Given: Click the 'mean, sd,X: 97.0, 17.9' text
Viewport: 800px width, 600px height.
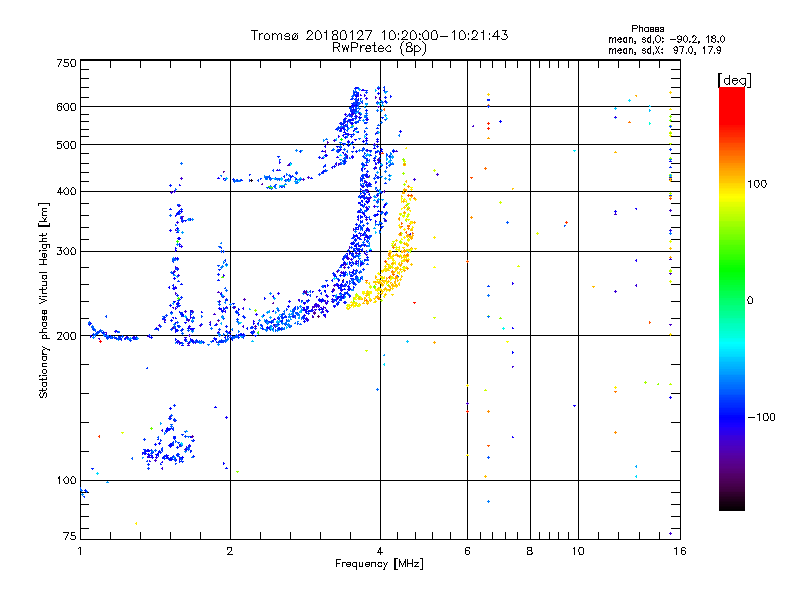Looking at the screenshot, I should [x=665, y=50].
